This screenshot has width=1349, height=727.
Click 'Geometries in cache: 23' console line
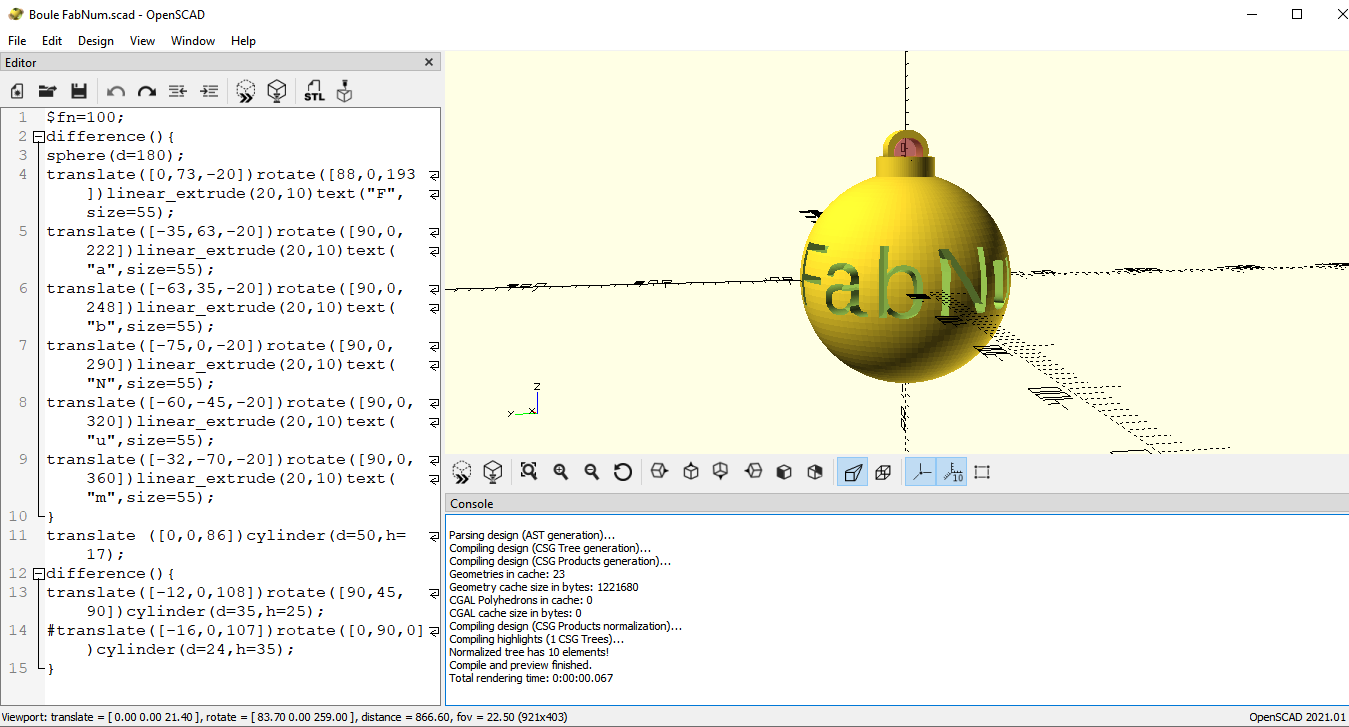coord(507,574)
